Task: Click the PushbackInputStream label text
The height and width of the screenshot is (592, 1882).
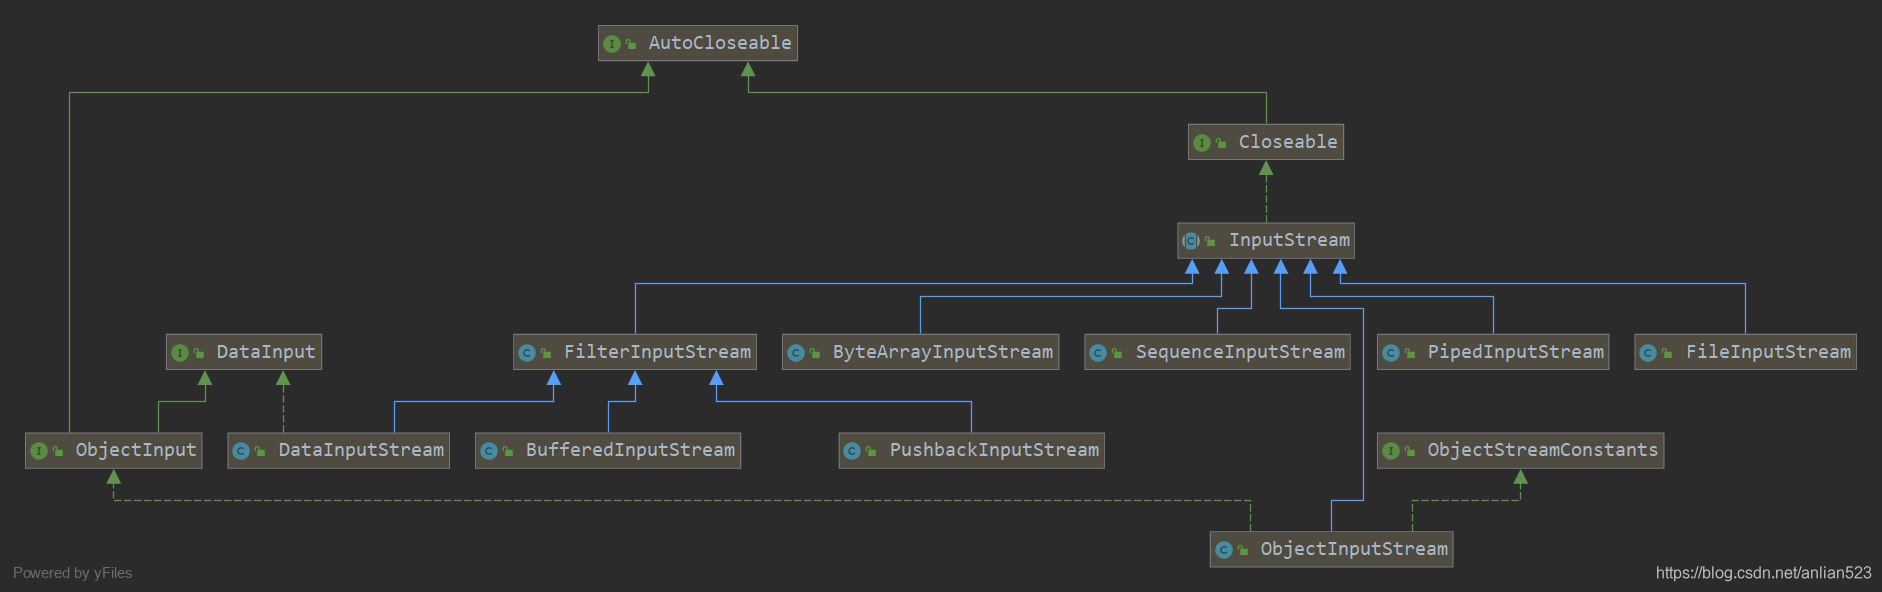Action: coord(994,450)
